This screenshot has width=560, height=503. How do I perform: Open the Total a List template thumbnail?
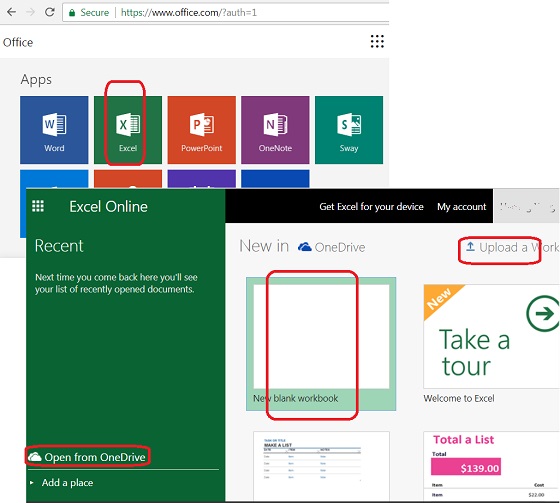[x=491, y=466]
